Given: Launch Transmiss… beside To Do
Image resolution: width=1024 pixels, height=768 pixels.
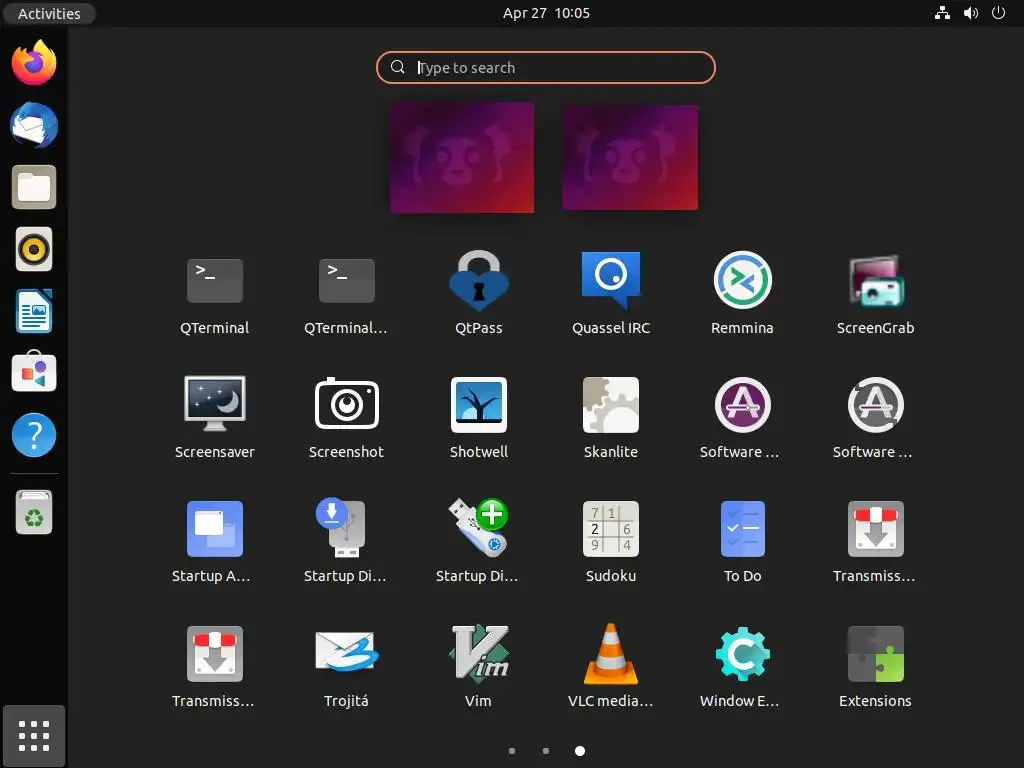Looking at the screenshot, I should coord(875,528).
